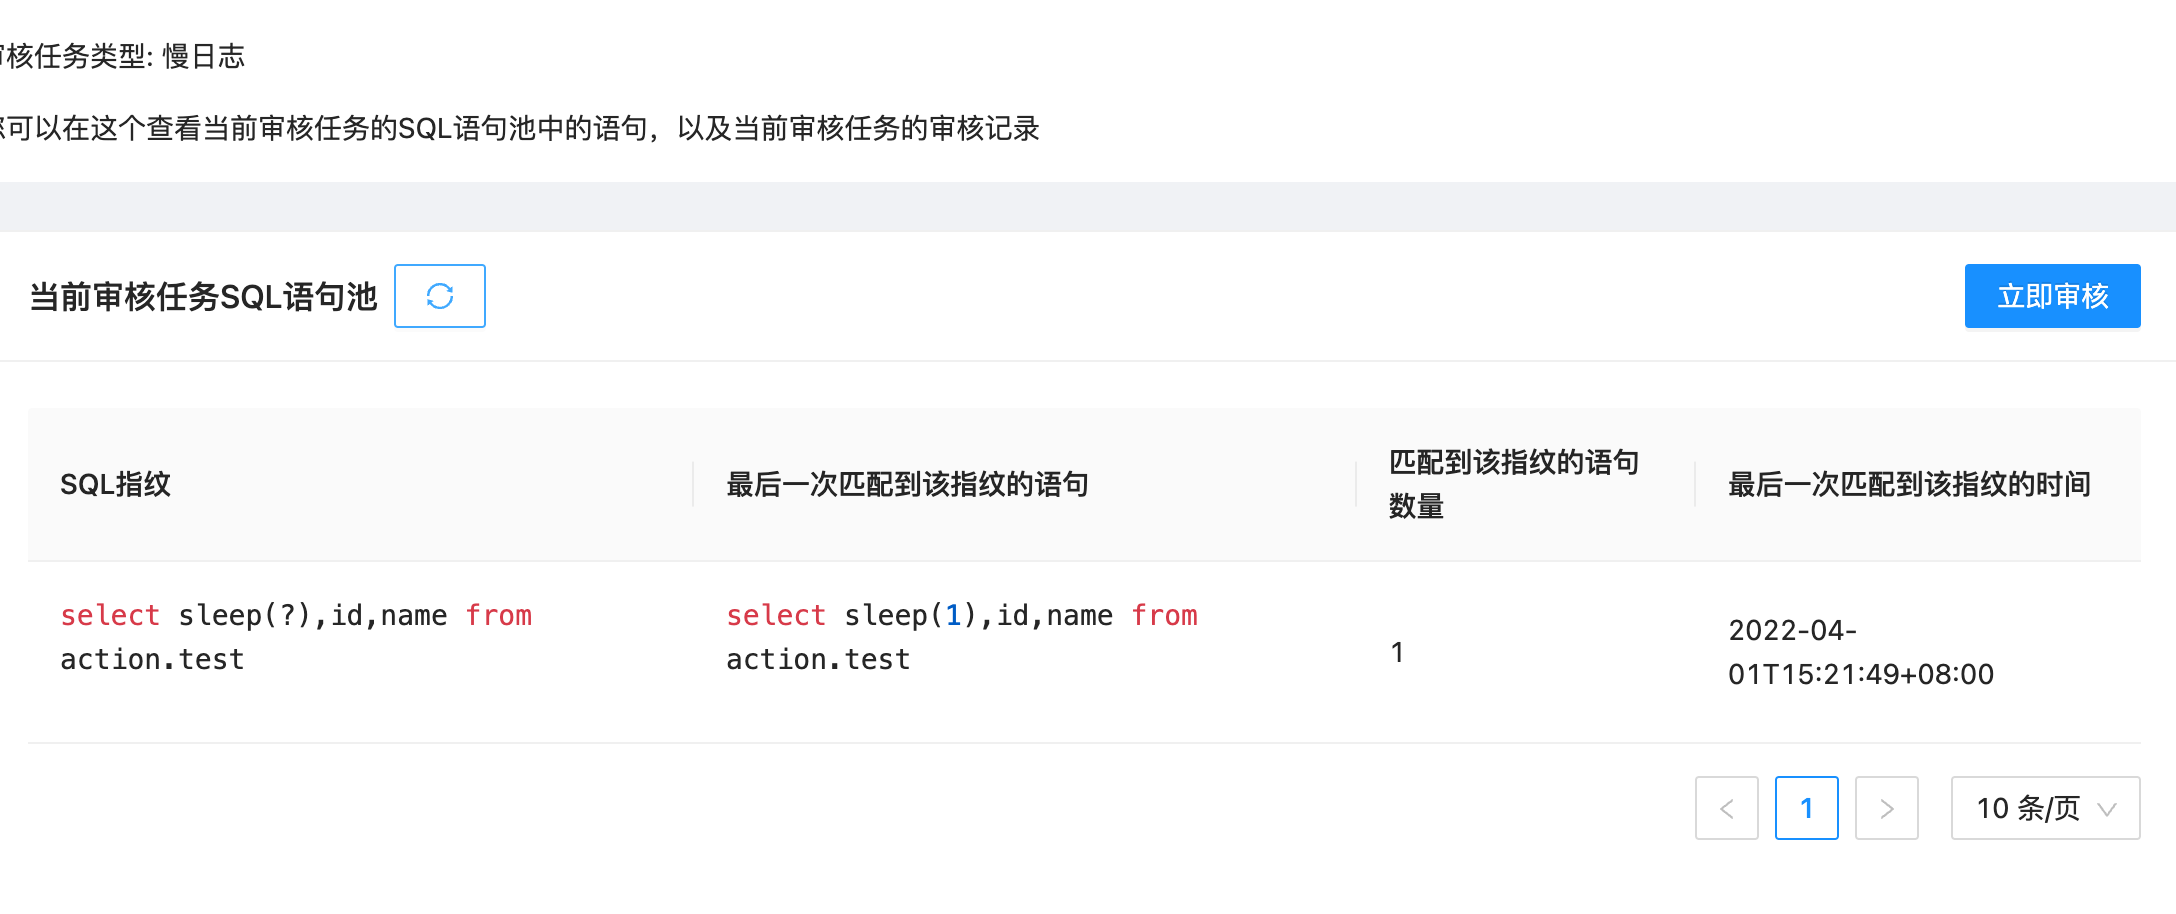Screen dimensions: 2176x914
Task: Open the page size selector showing 10条/页
Action: pos(2045,808)
